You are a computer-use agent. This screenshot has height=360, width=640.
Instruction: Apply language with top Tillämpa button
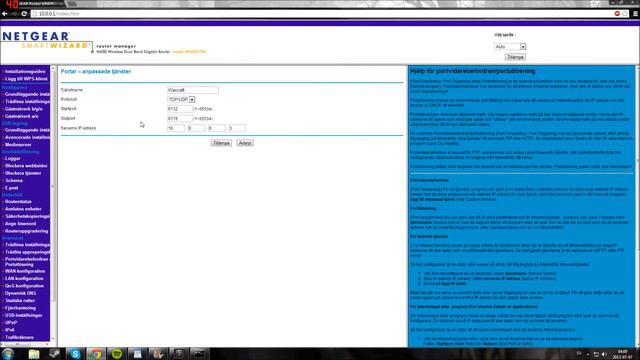pos(515,57)
